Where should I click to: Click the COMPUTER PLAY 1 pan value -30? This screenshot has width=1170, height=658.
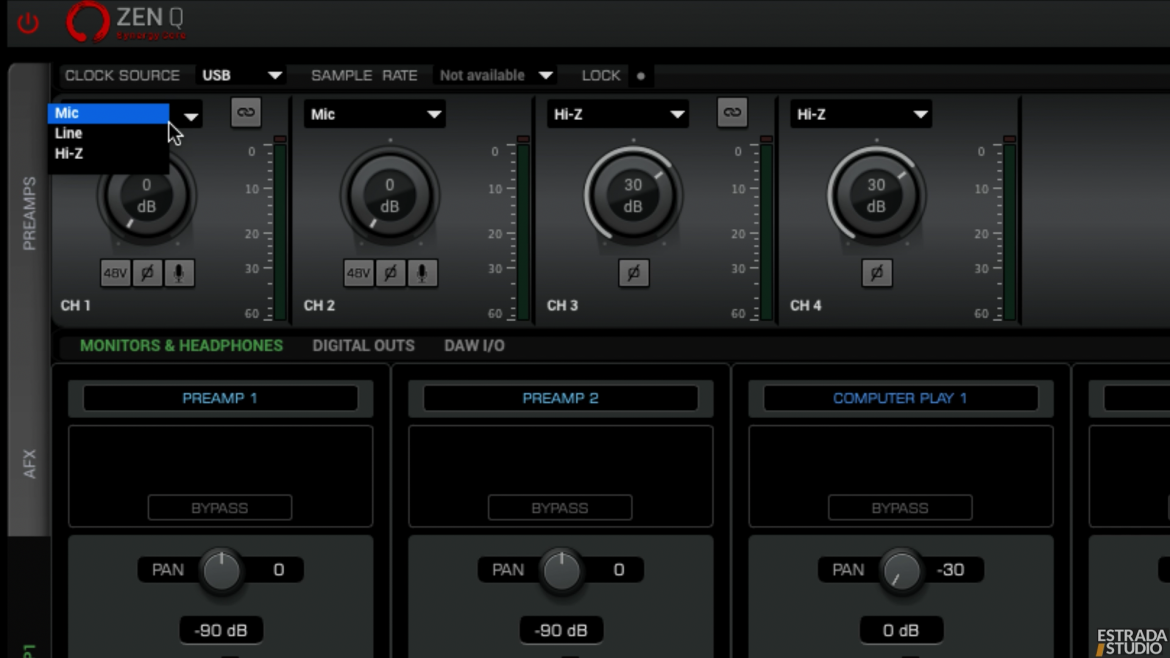(951, 570)
